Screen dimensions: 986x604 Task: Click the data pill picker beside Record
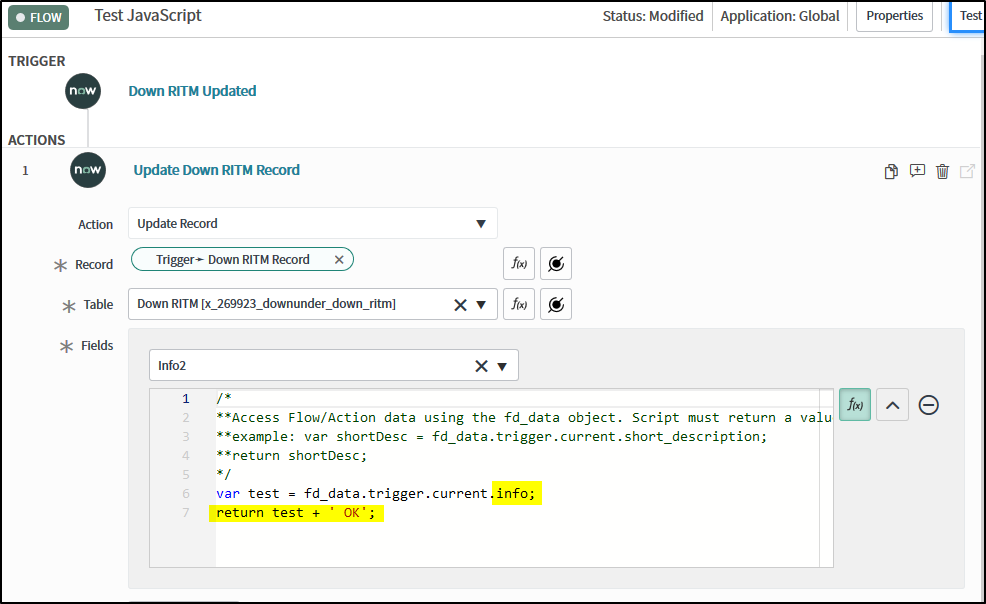(x=556, y=264)
